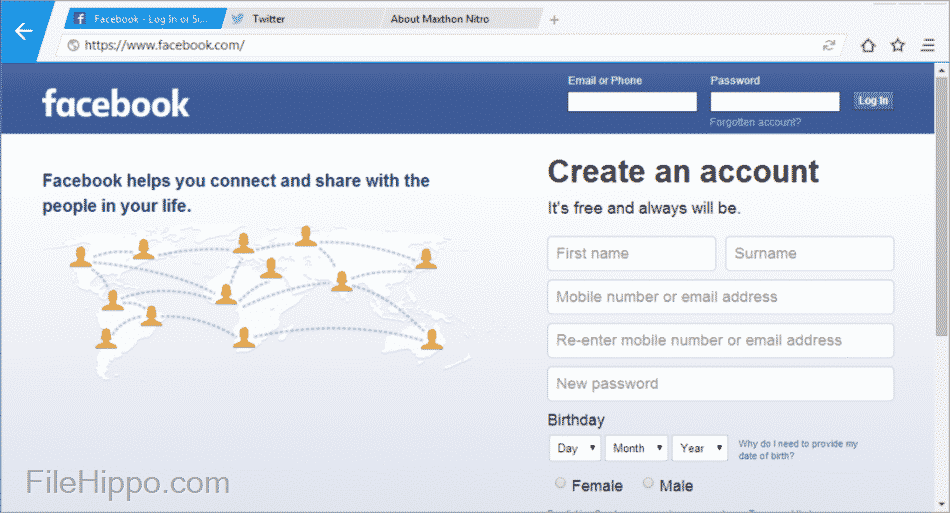950x513 pixels.
Task: Click the globe site info icon
Action: click(x=72, y=45)
